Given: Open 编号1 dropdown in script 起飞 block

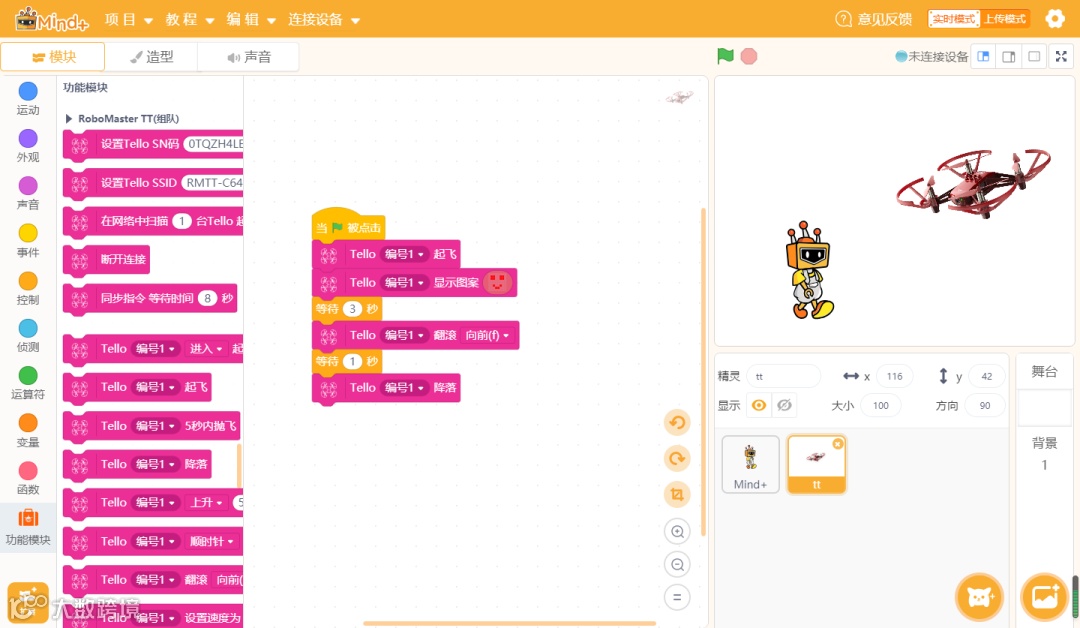Looking at the screenshot, I should (x=404, y=254).
